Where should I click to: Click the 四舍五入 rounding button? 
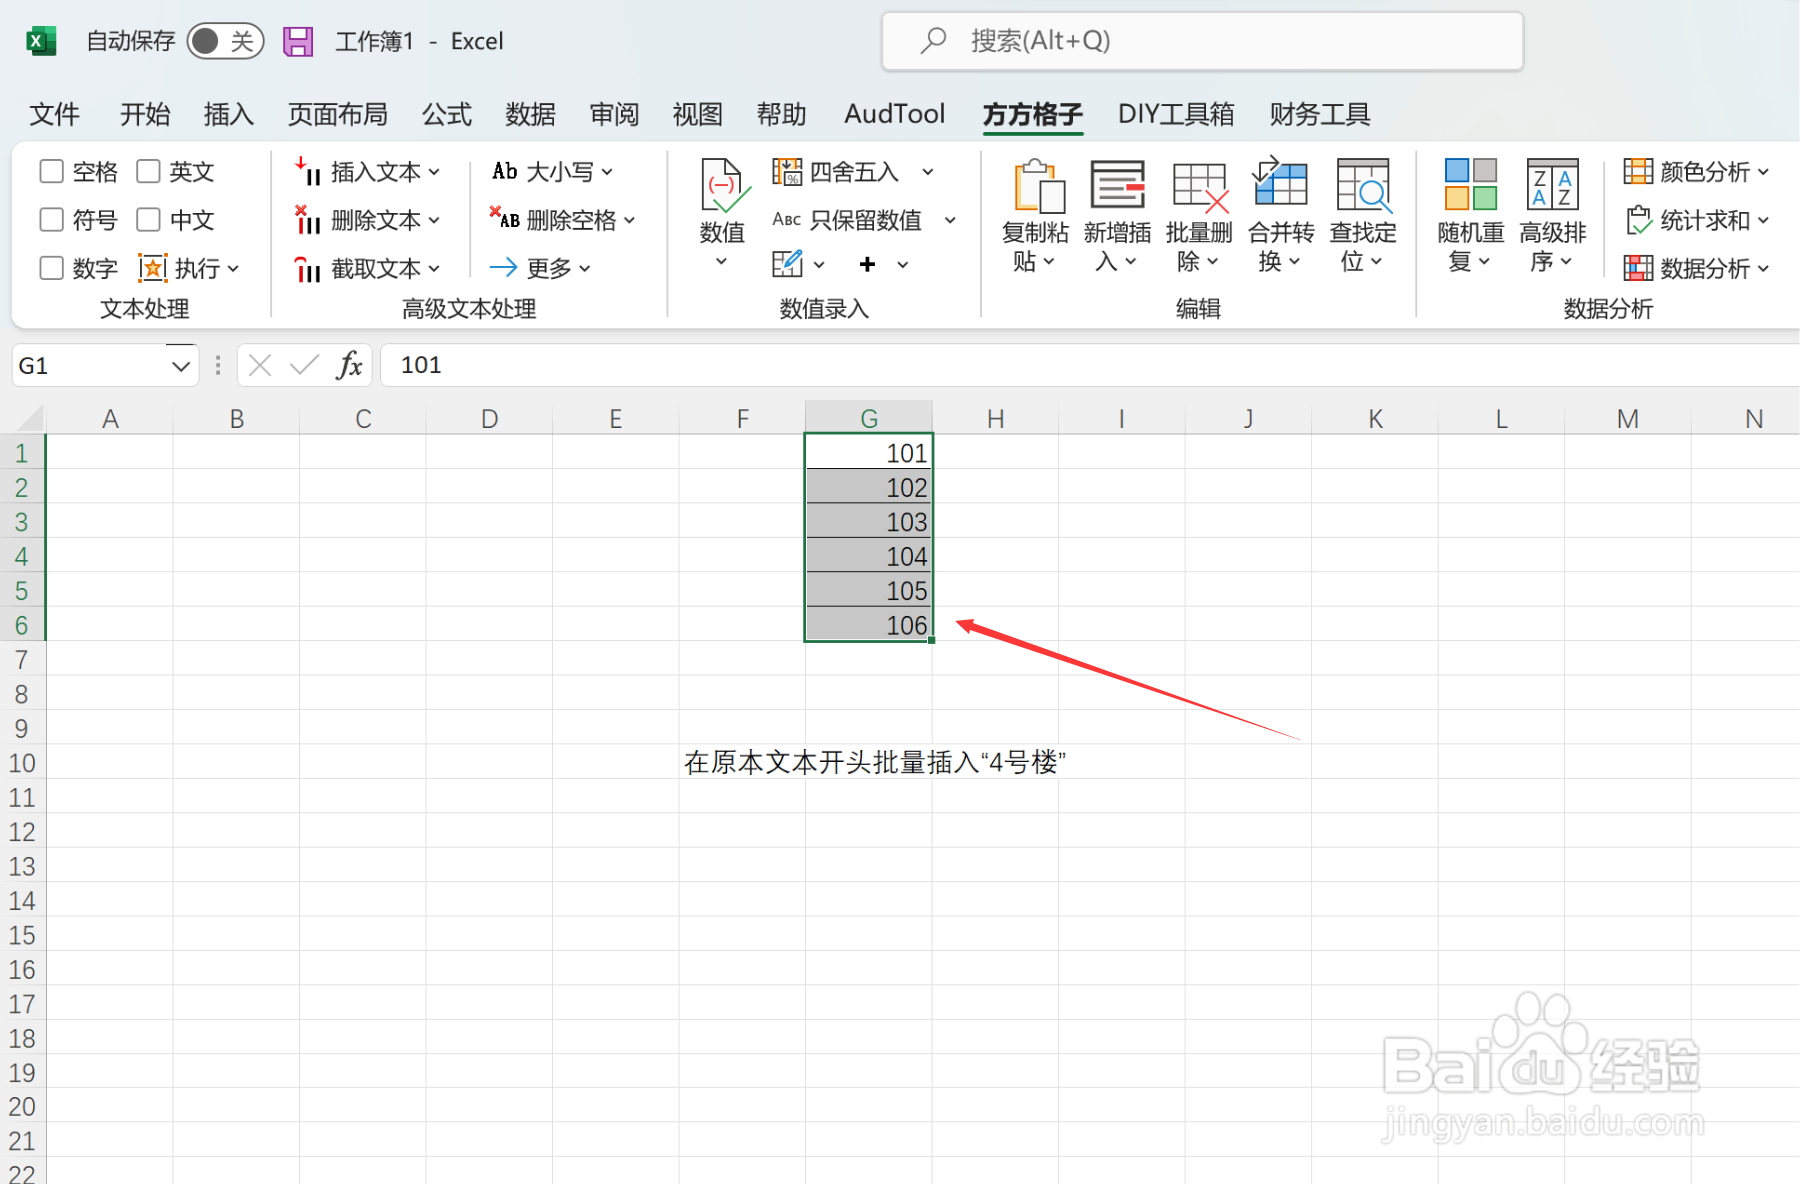tap(836, 172)
